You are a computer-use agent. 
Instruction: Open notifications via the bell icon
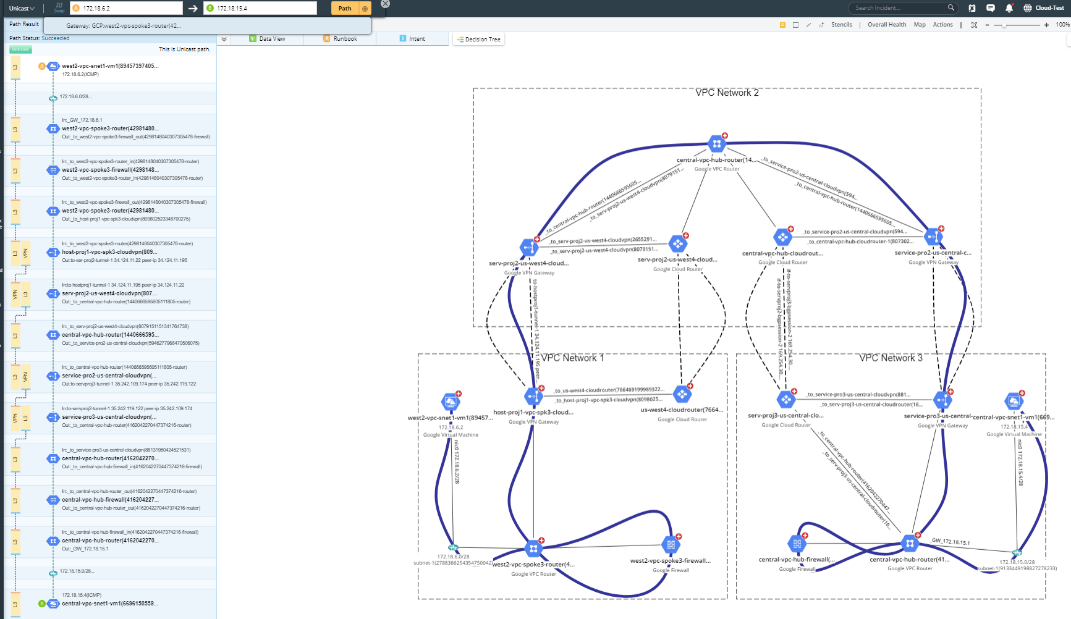coord(1009,8)
